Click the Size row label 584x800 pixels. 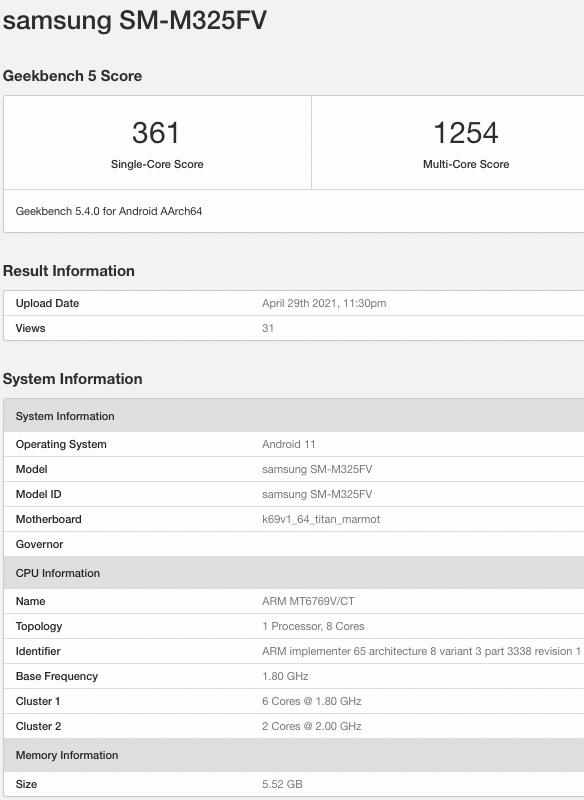tap(26, 784)
